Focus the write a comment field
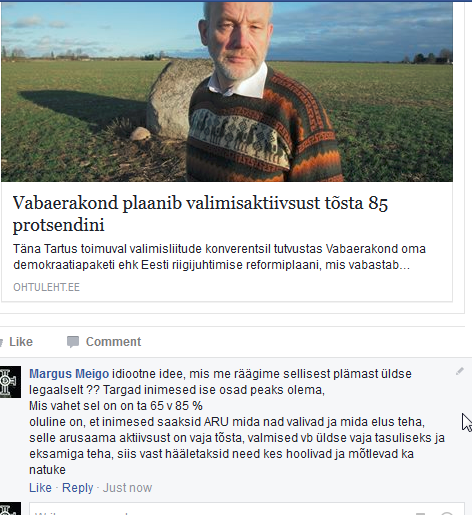 click(247, 509)
